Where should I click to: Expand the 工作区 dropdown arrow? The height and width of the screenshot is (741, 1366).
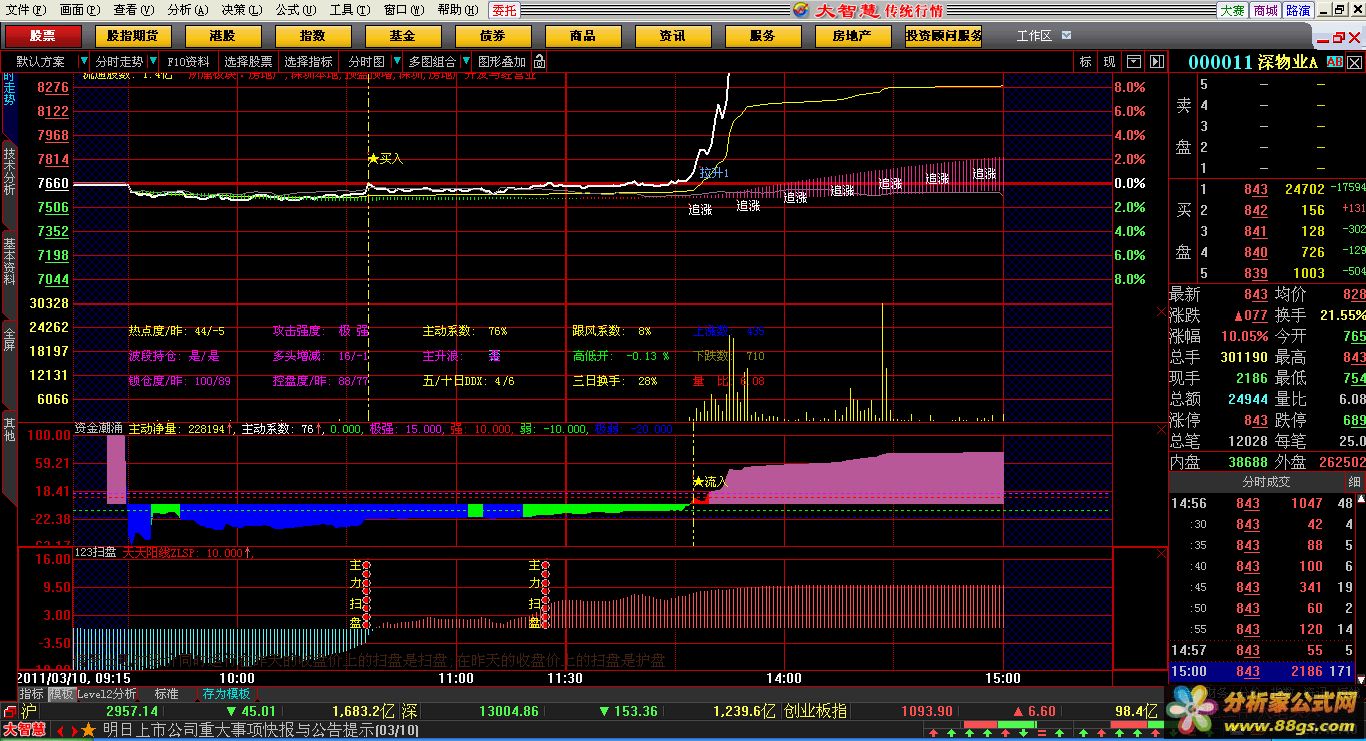click(1067, 35)
